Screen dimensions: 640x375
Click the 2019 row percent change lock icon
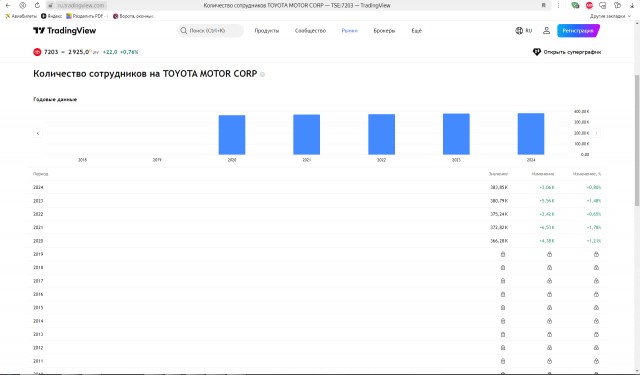click(596, 254)
